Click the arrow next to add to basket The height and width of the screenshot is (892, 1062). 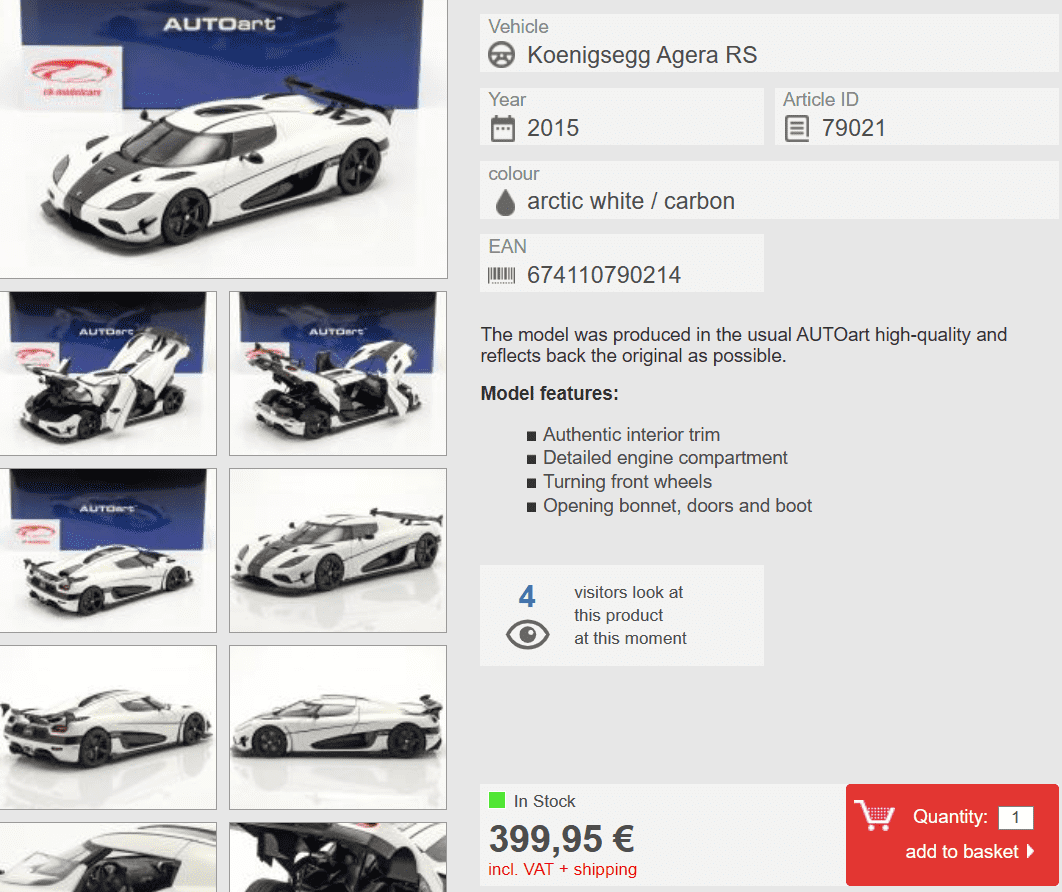point(1030,851)
